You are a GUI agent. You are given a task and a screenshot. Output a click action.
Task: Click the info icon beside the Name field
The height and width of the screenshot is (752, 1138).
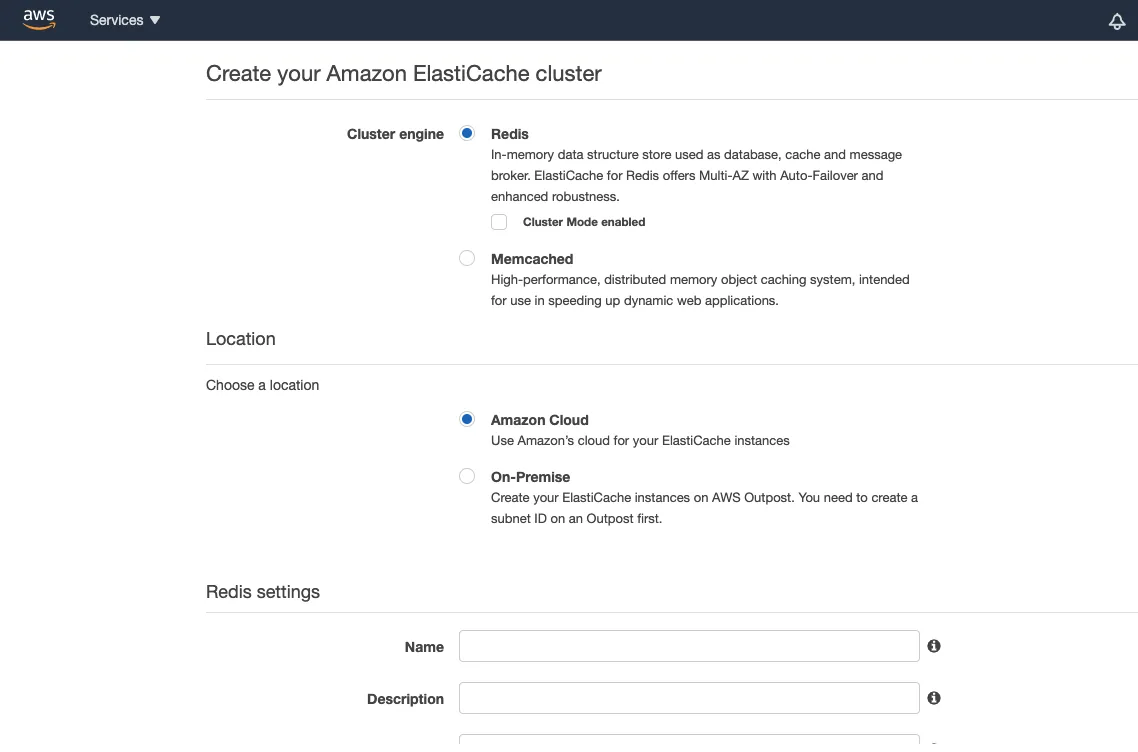coord(933,646)
